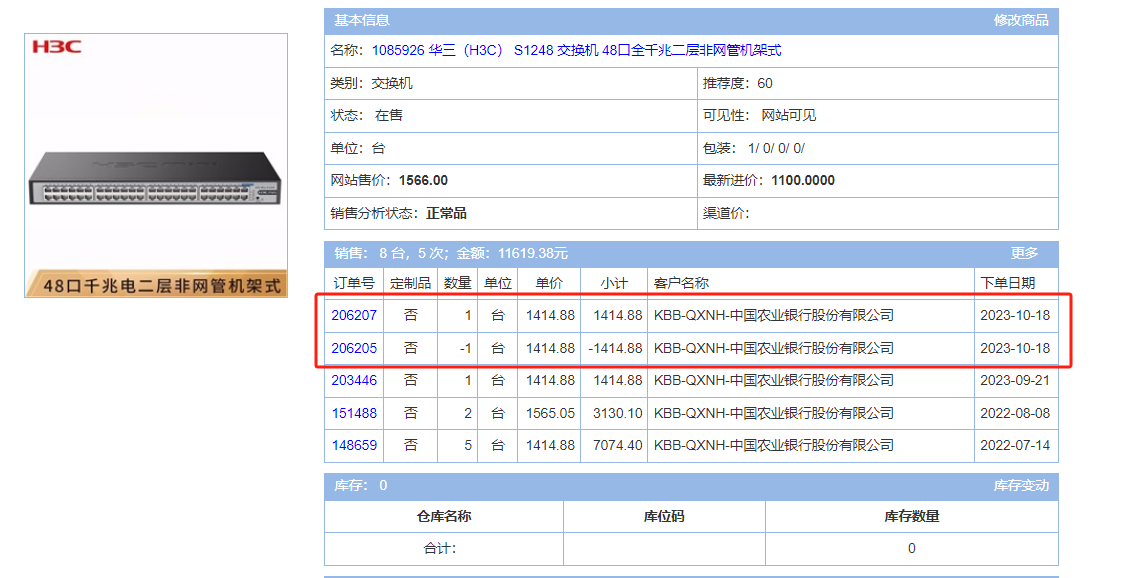This screenshot has height=578, width=1126.
Task: Open order number 206205
Action: click(354, 348)
